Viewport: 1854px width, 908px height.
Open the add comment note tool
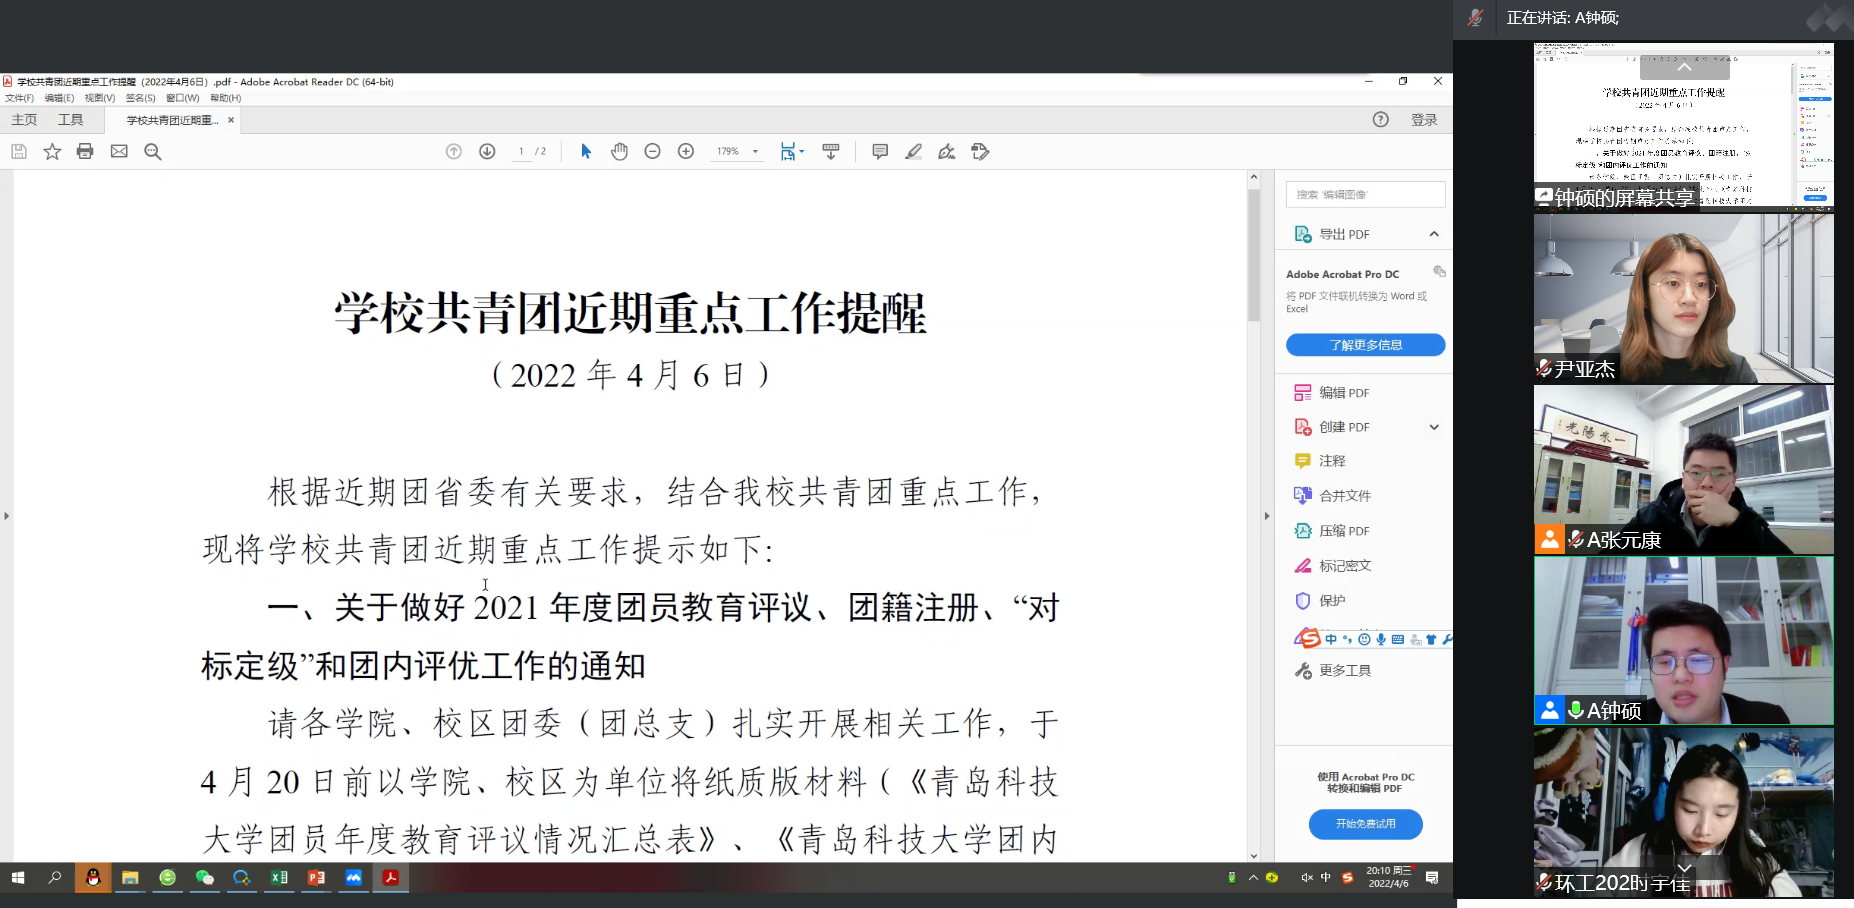pyautogui.click(x=880, y=151)
